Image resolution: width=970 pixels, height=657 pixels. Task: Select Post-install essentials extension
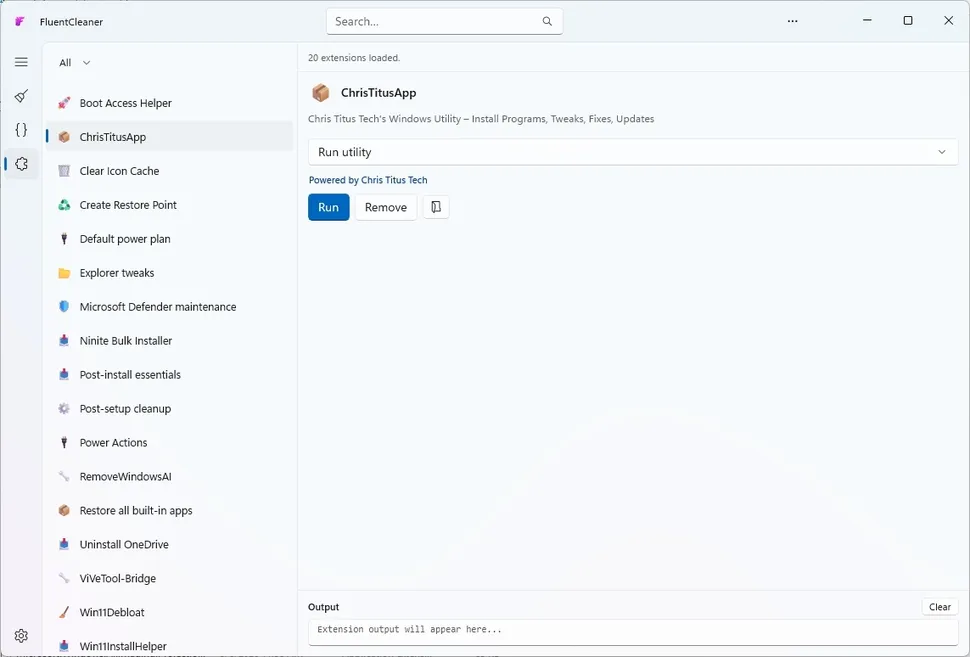point(170,375)
